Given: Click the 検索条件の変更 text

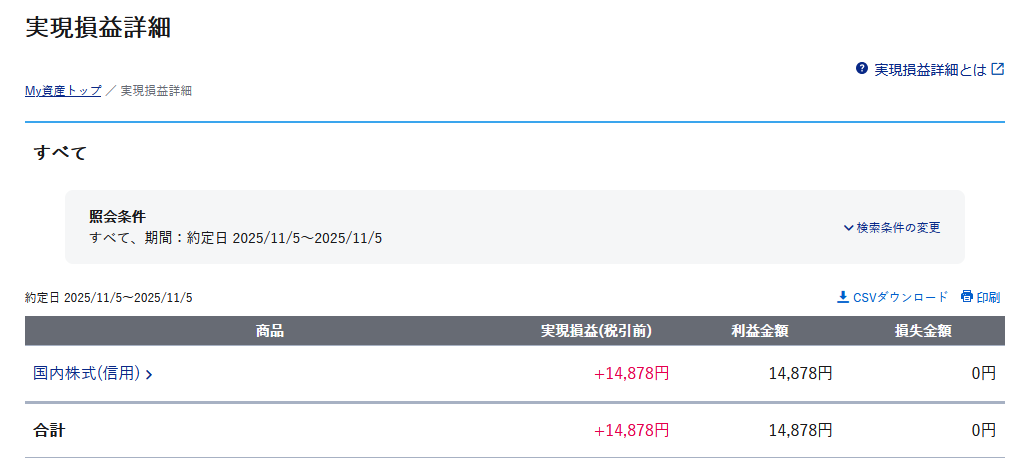Looking at the screenshot, I should pos(898,228).
